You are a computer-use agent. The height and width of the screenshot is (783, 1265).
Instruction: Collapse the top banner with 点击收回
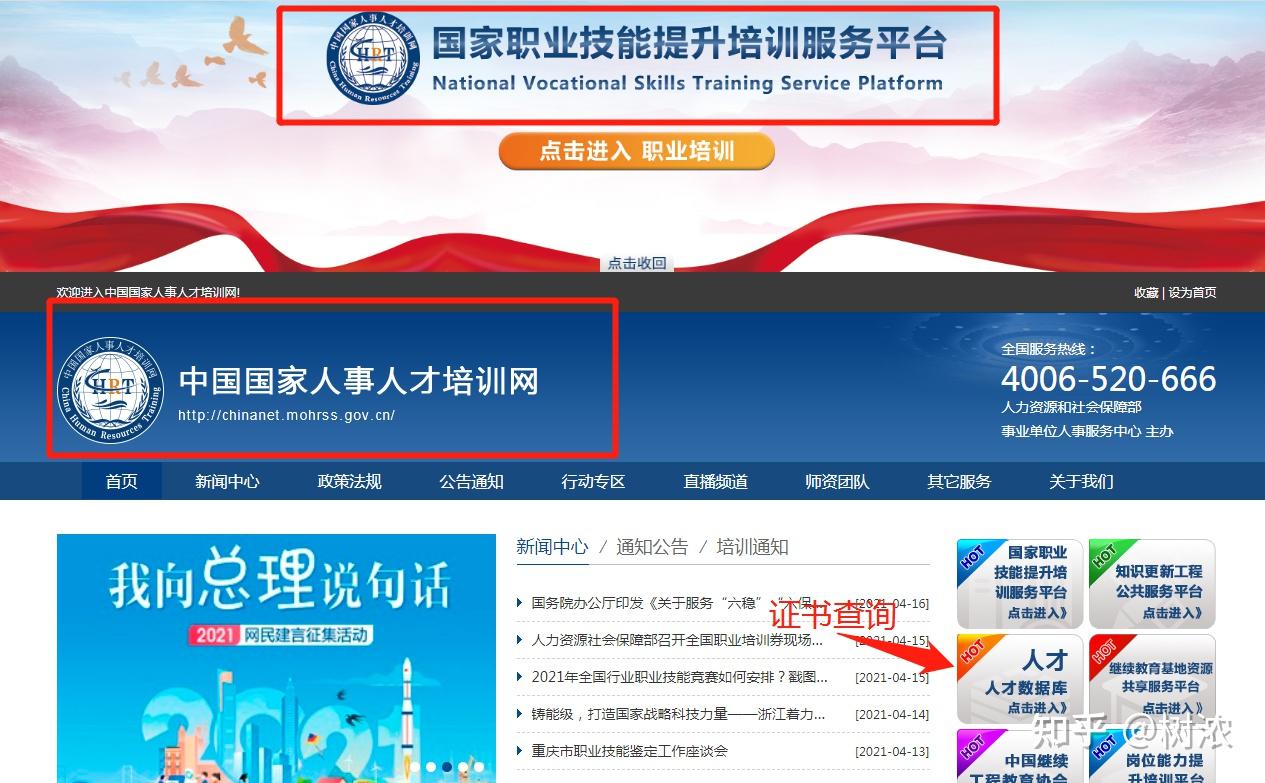(636, 262)
